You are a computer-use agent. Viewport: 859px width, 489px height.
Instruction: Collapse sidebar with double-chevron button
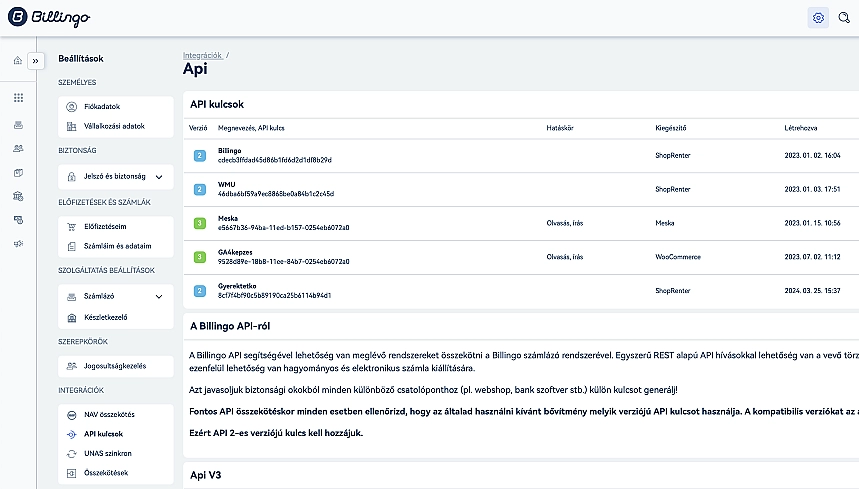[x=36, y=61]
